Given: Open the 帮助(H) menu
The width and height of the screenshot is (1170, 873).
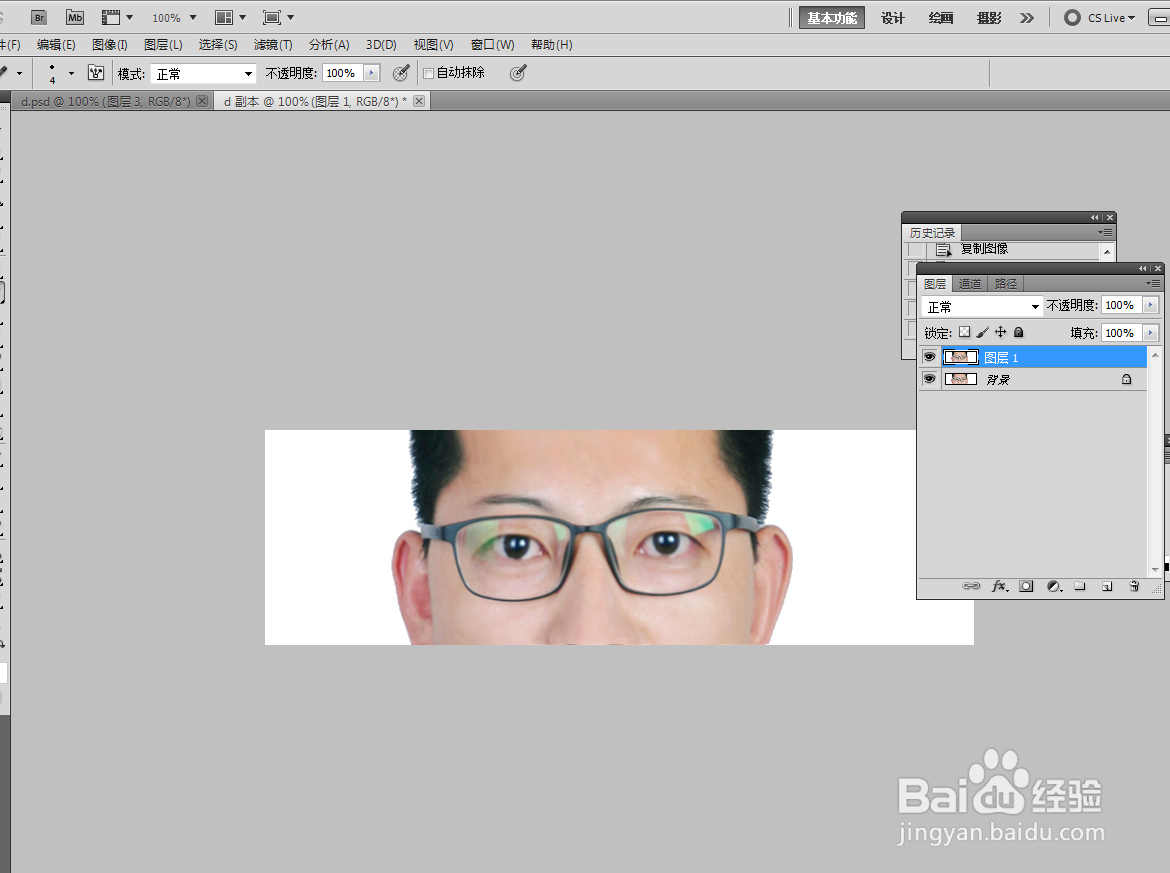Looking at the screenshot, I should click(551, 45).
